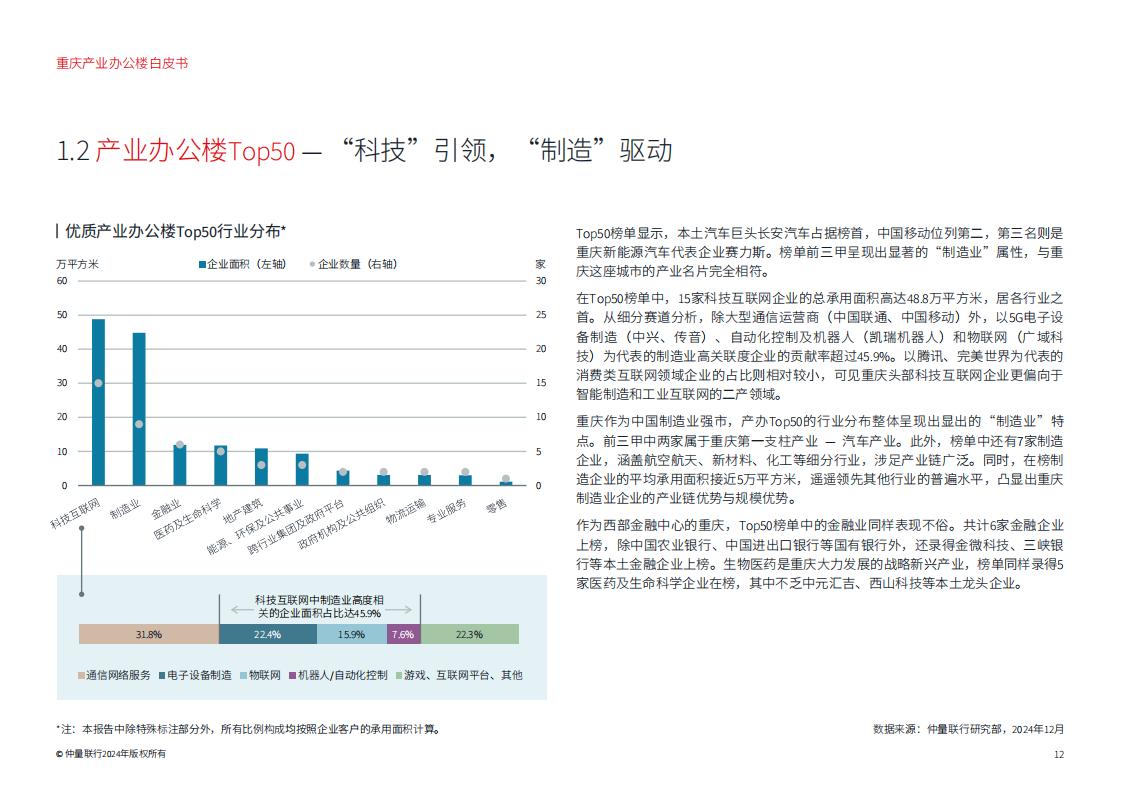This screenshot has width=1122, height=793.
Task: Click the x-axis label "专业服务"
Action: [x=447, y=511]
